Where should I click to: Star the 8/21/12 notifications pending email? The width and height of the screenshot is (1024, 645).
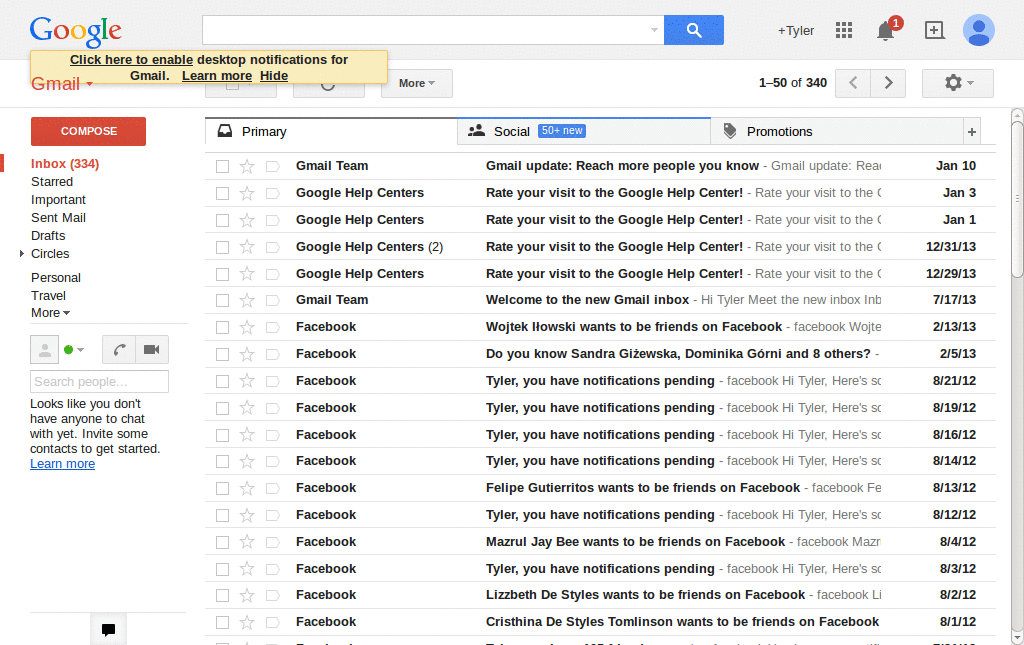[247, 381]
